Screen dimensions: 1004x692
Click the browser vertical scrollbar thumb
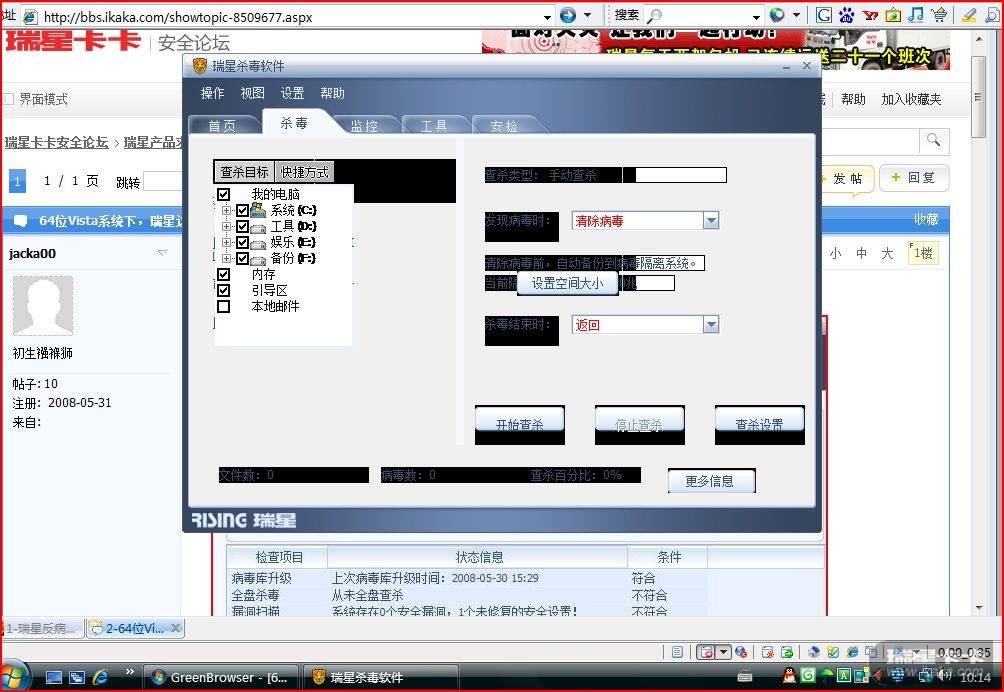[x=978, y=96]
